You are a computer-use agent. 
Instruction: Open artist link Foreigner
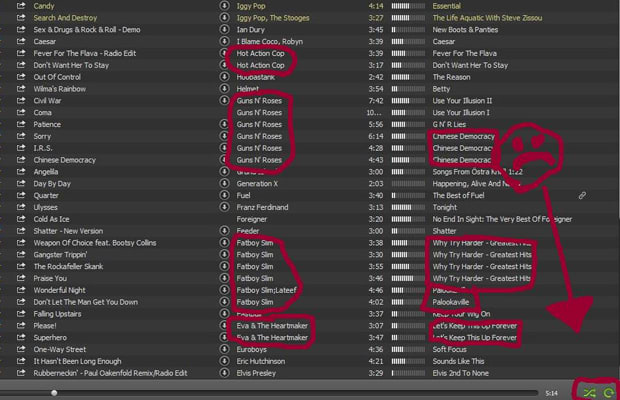coord(251,219)
